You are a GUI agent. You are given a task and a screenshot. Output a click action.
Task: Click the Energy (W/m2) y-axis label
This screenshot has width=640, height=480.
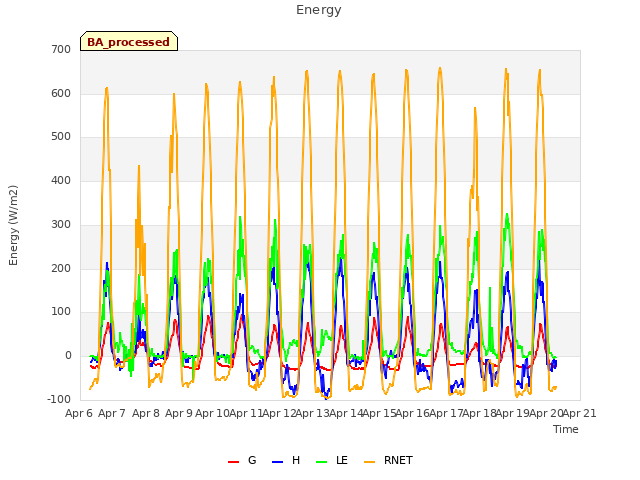[x=13, y=225]
